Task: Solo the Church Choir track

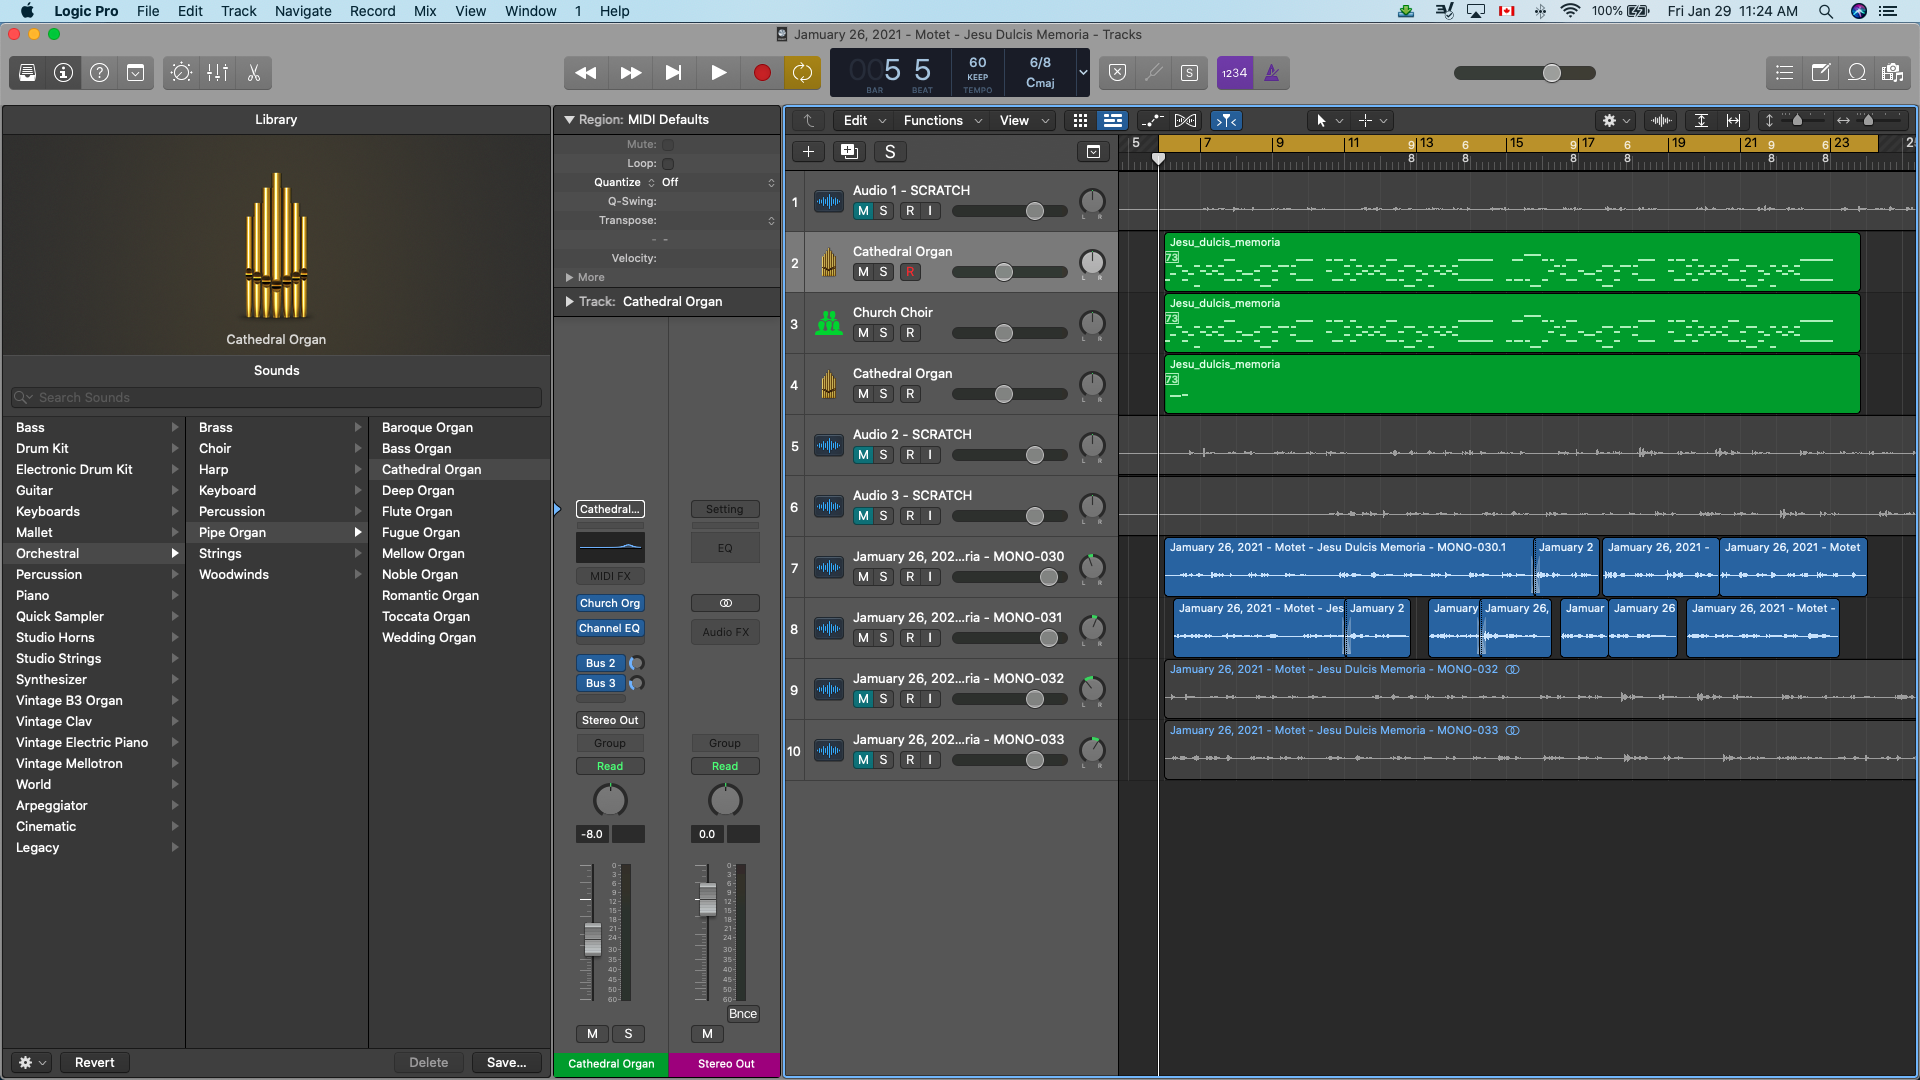Action: click(x=883, y=333)
